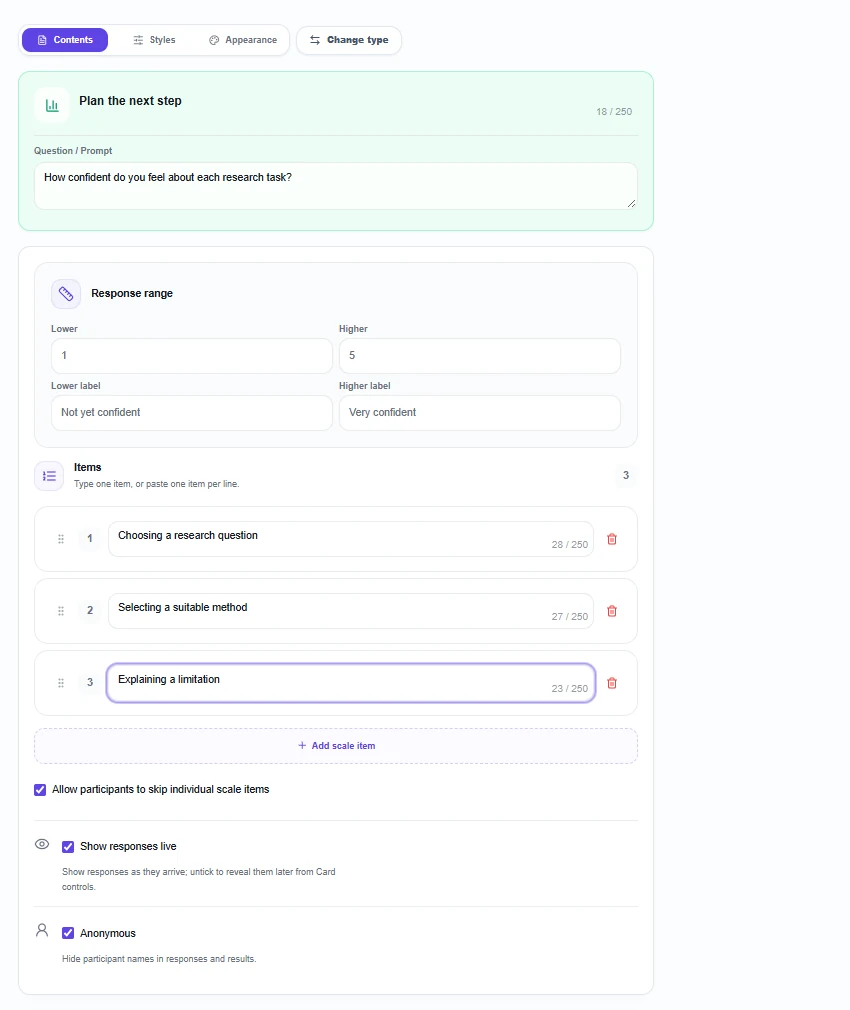Screen dimensions: 850x1010
Task: Click the 'Items' heading
Action: click(88, 468)
